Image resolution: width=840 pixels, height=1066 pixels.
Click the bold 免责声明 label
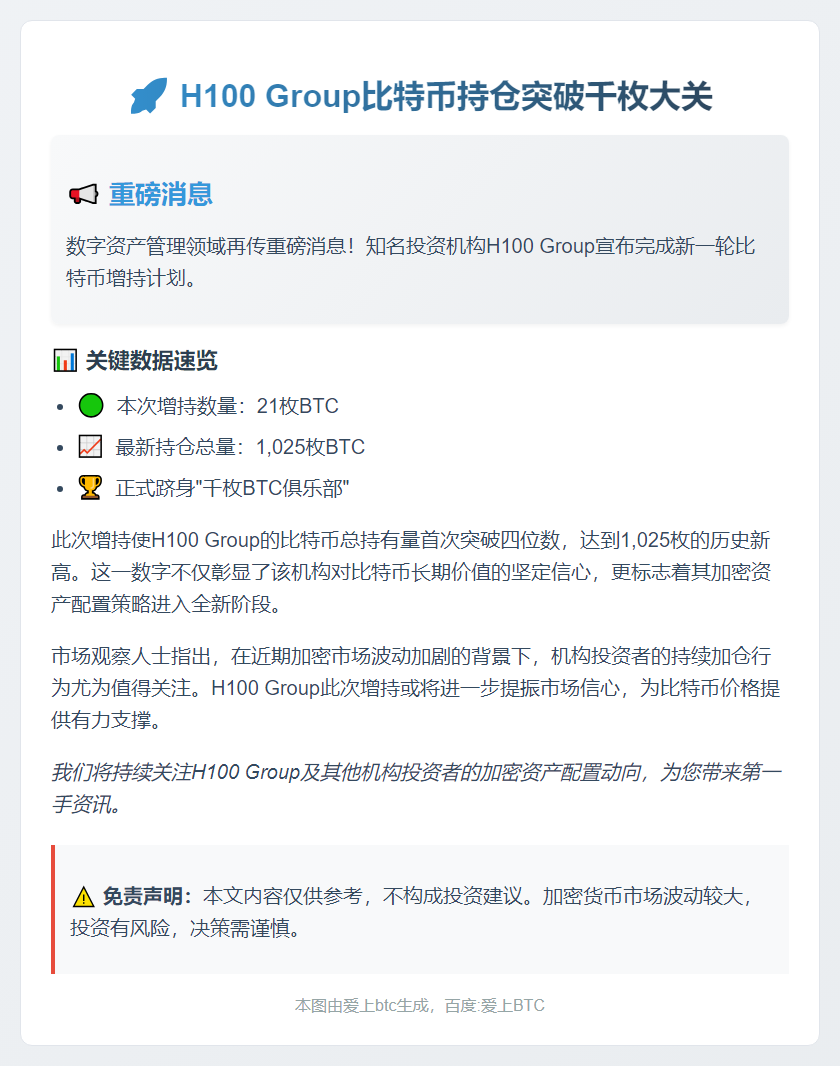[147, 896]
